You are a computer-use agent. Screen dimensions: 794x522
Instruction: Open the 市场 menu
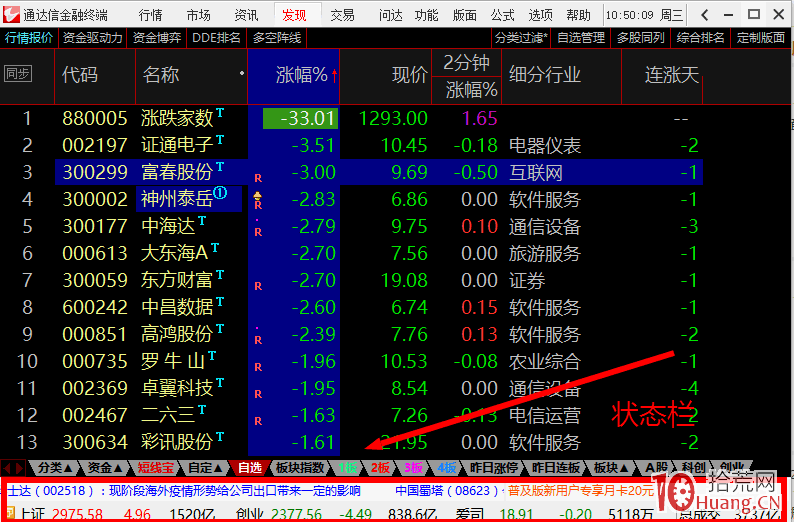pos(198,15)
